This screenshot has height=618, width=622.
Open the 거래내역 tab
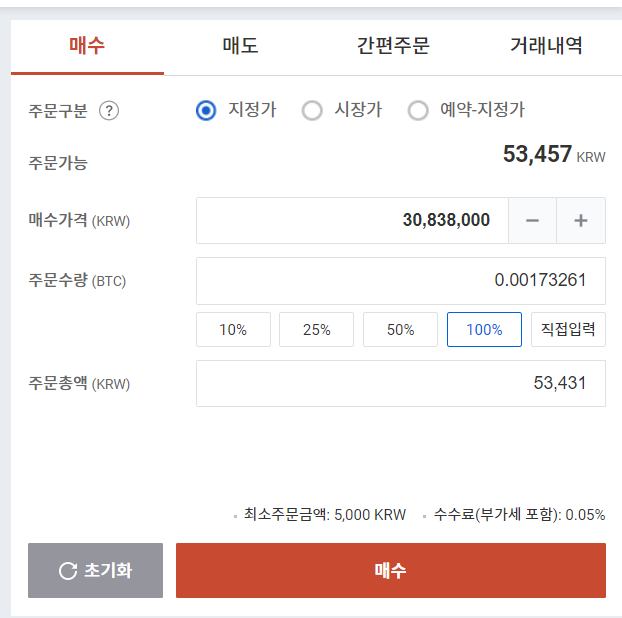546,46
